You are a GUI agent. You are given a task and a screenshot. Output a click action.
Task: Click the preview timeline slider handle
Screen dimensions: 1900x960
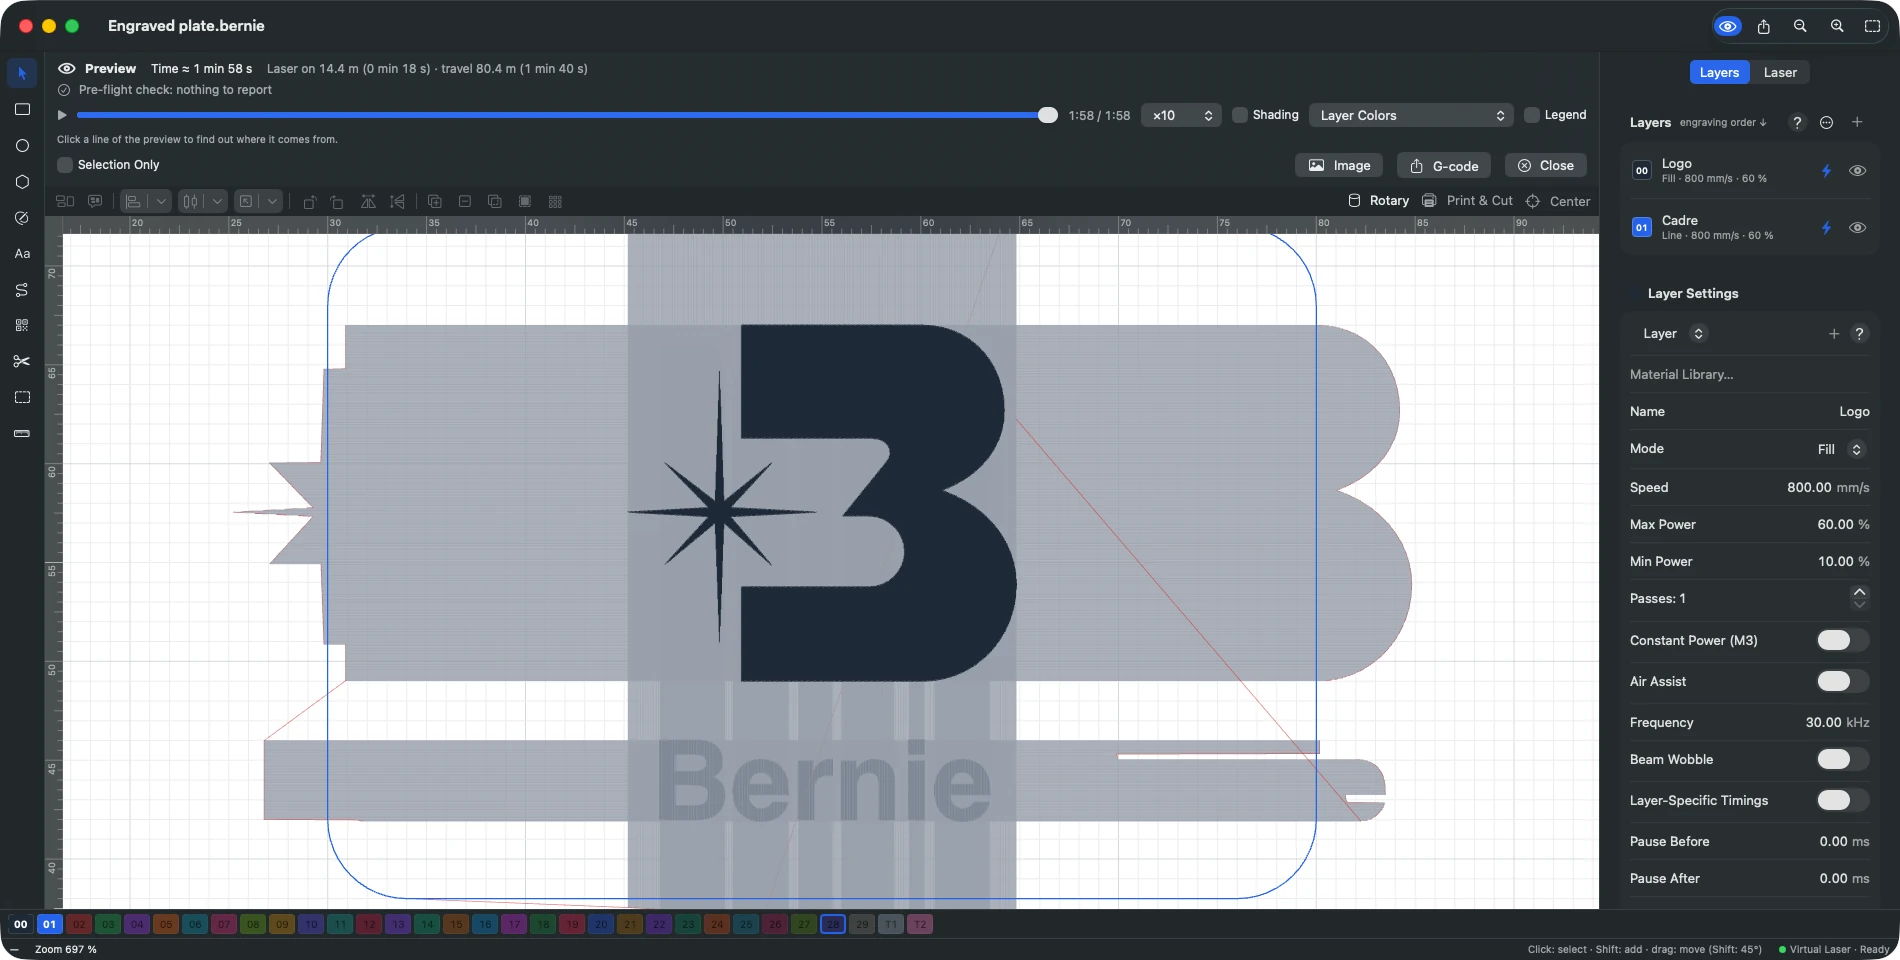[1047, 115]
